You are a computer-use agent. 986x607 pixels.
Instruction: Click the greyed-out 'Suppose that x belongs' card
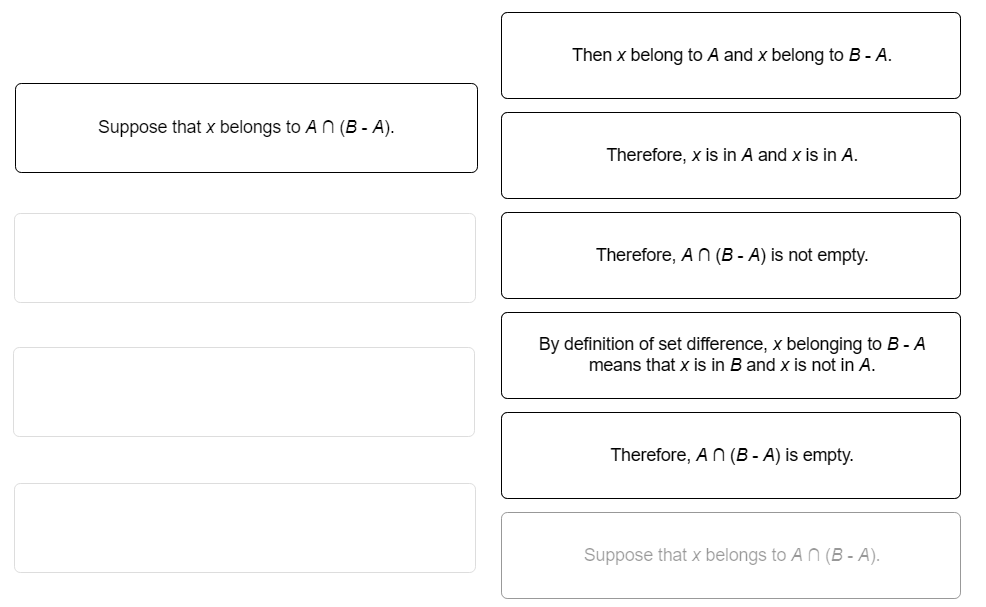pos(729,555)
